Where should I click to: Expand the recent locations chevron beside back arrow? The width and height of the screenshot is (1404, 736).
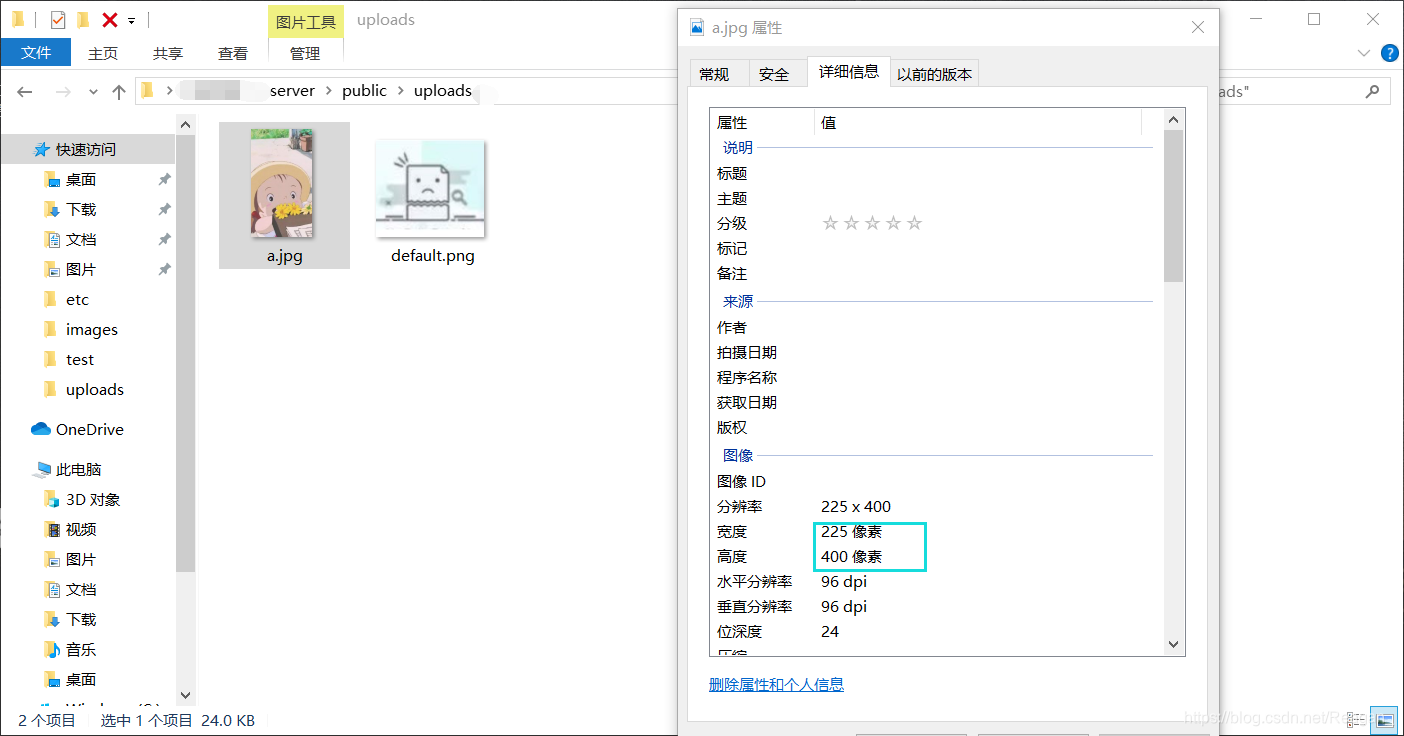click(x=92, y=91)
